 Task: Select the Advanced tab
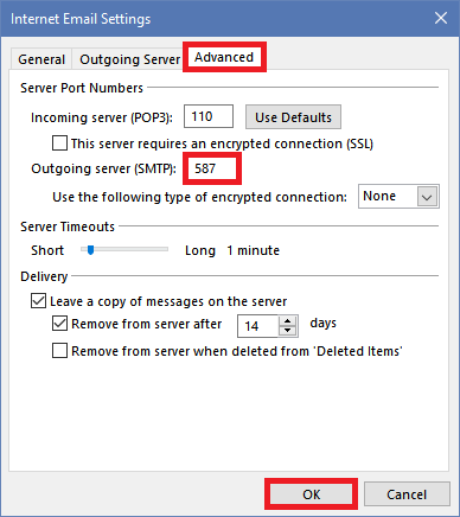pyautogui.click(x=224, y=57)
